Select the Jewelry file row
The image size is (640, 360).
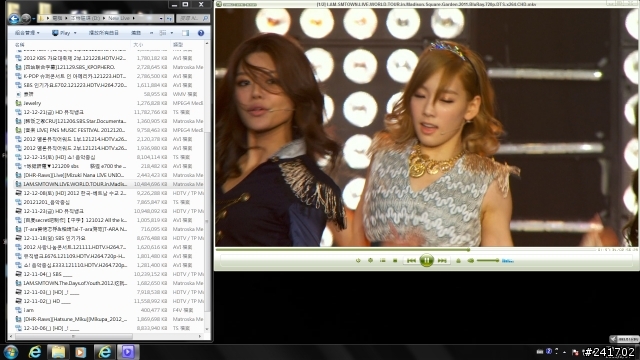click(x=109, y=103)
